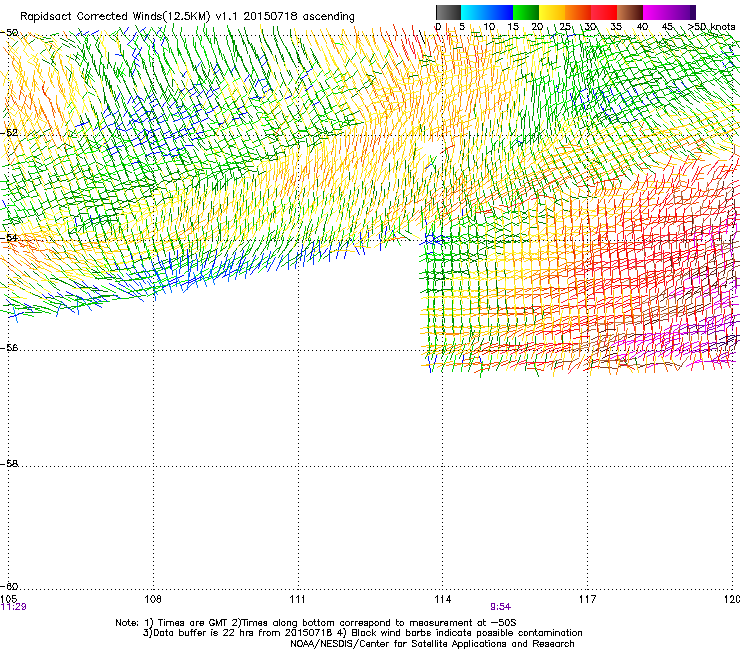740x650 pixels.
Task: Click the latitude label '-56'
Action: 9,347
